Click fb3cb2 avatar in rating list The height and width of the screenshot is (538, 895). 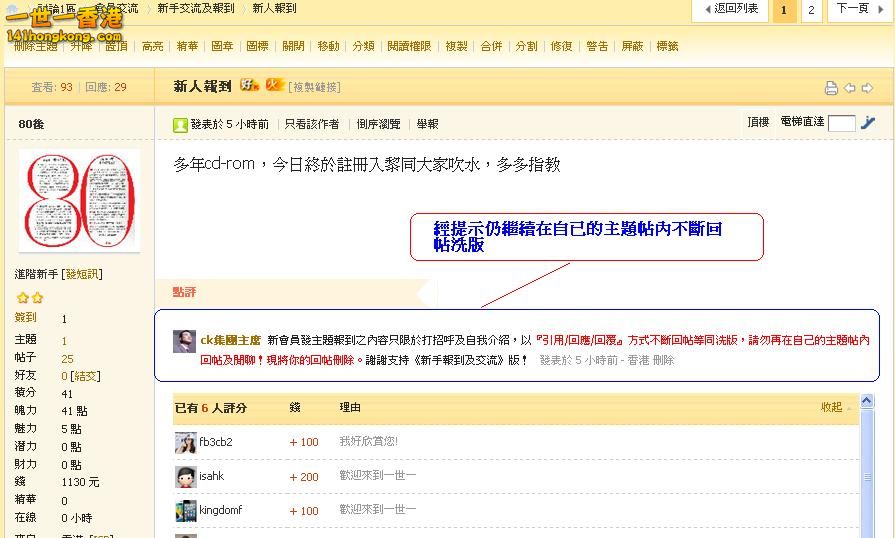tap(186, 443)
